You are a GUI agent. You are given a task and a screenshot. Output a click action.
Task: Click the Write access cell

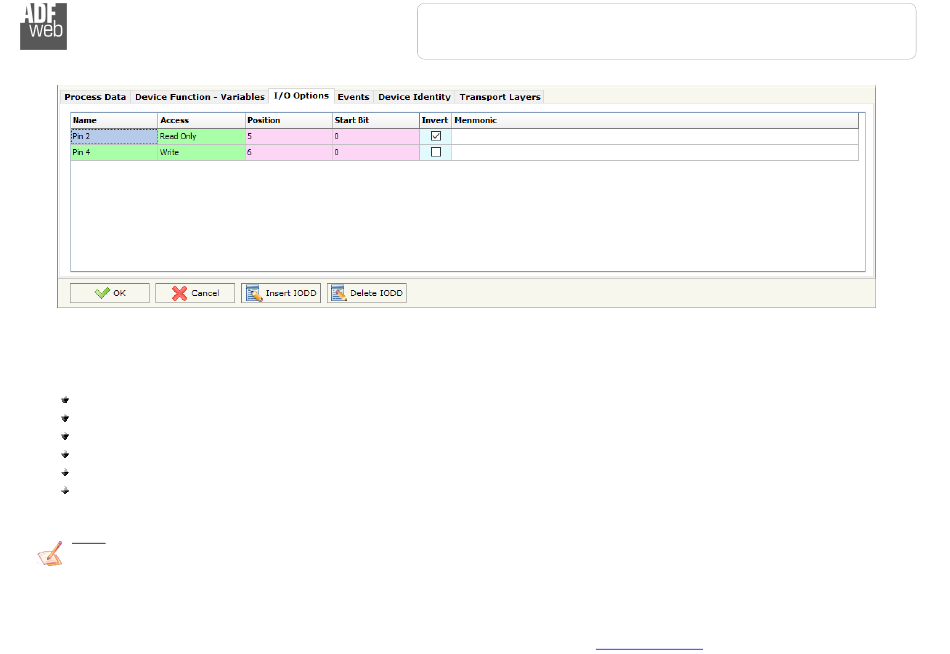[200, 152]
